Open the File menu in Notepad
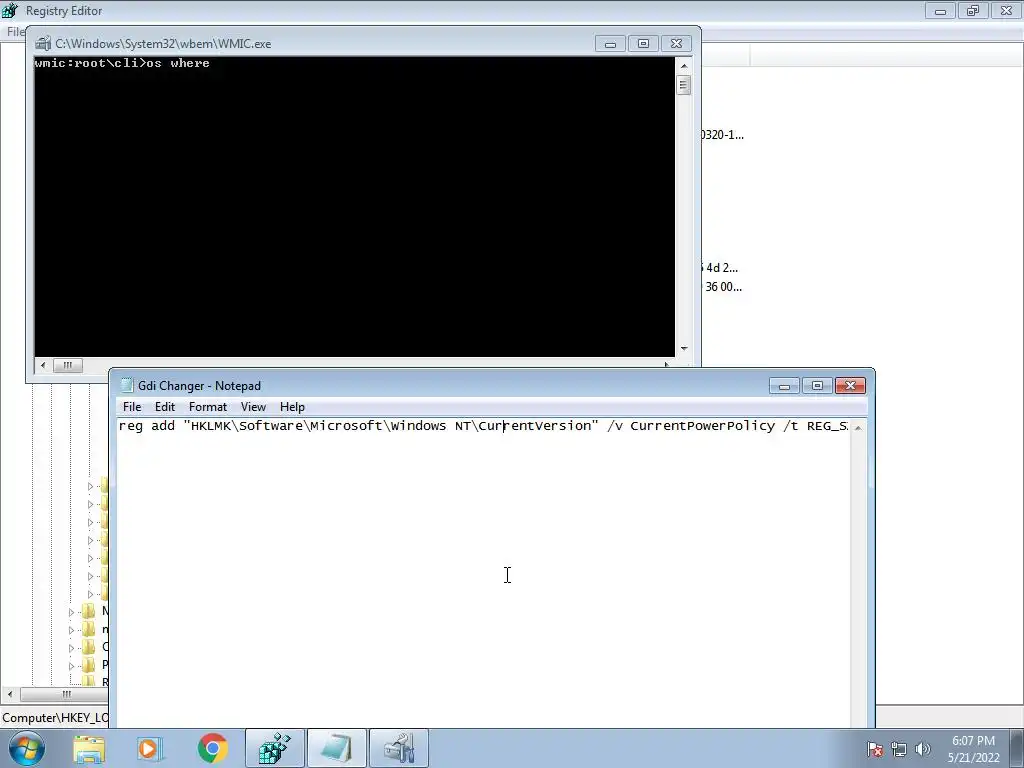The height and width of the screenshot is (768, 1024). [x=132, y=407]
